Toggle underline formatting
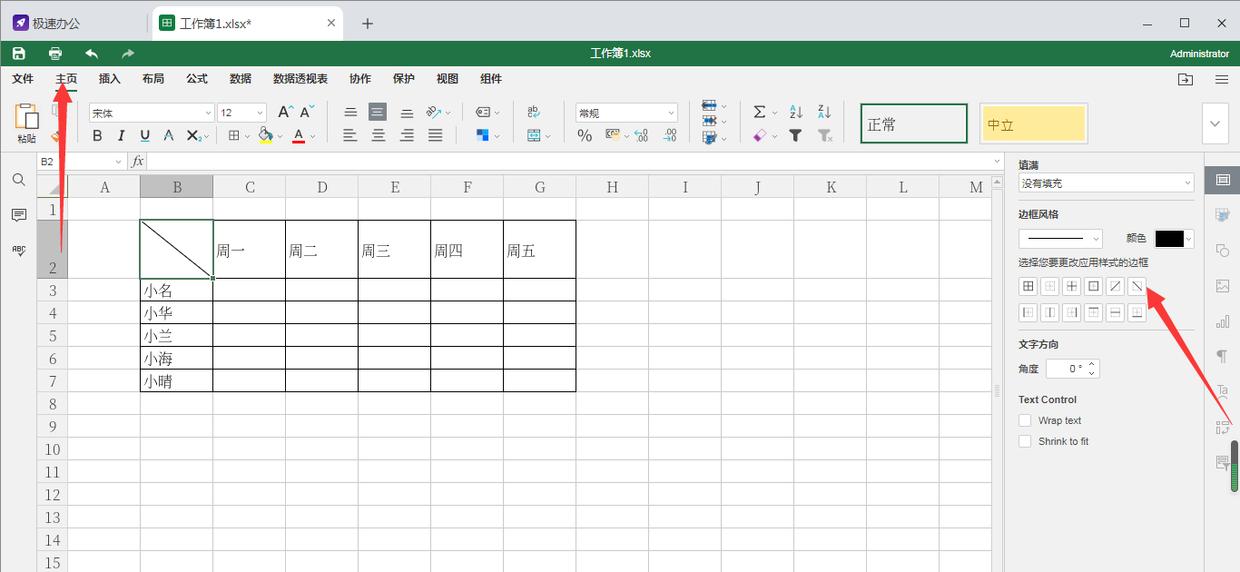 point(145,136)
